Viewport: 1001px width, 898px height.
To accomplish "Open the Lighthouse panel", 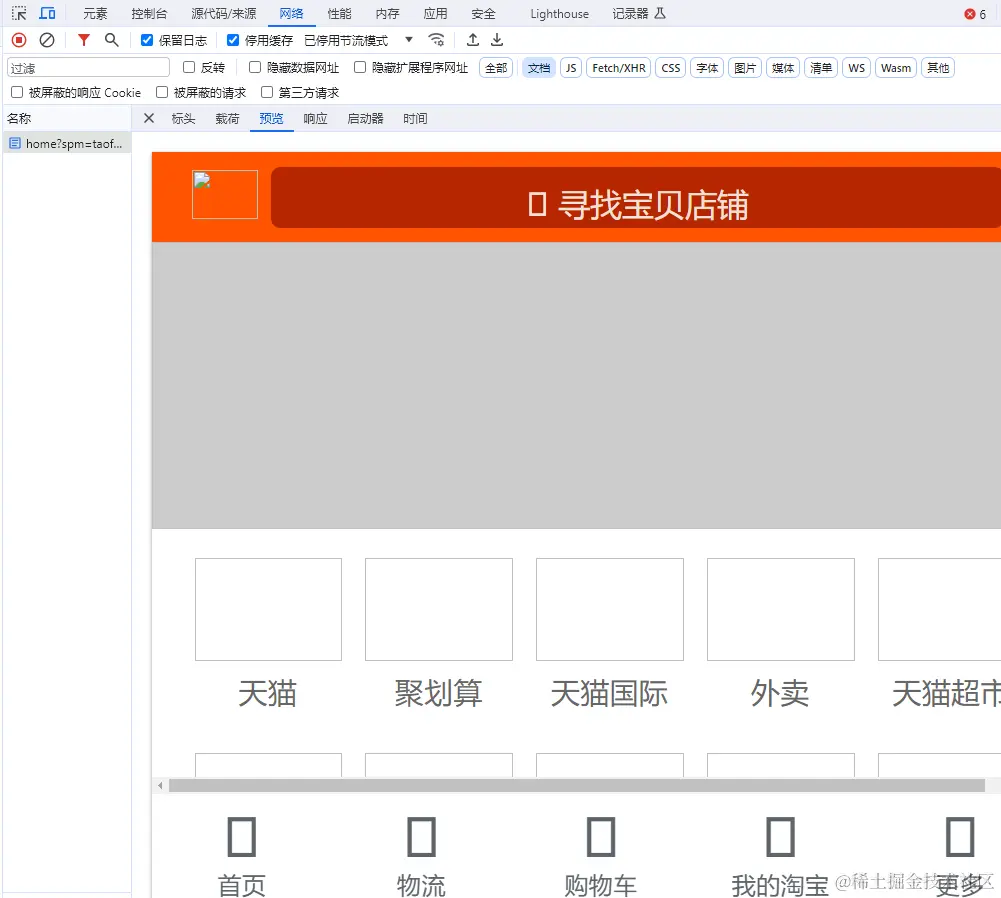I will (x=559, y=13).
